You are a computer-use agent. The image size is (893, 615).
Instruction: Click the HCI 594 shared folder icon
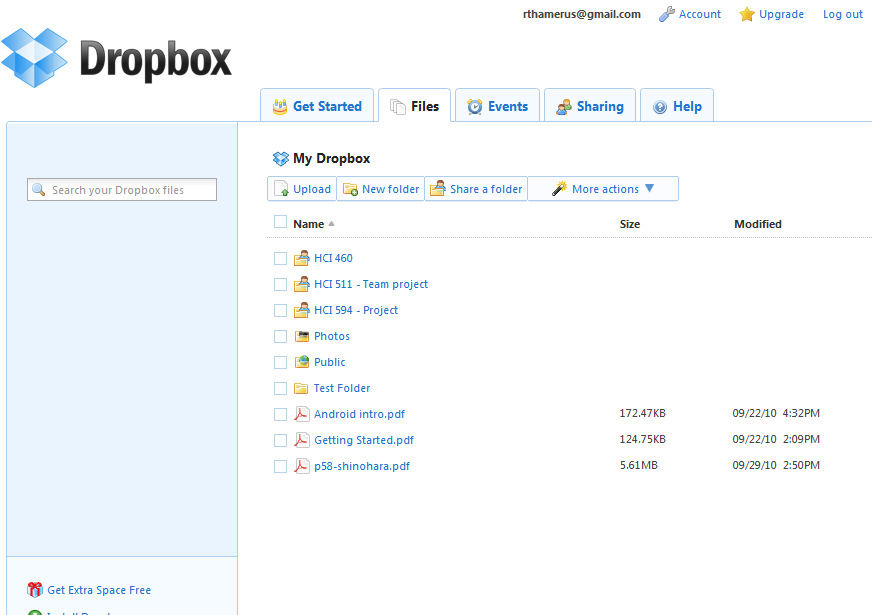click(x=302, y=310)
